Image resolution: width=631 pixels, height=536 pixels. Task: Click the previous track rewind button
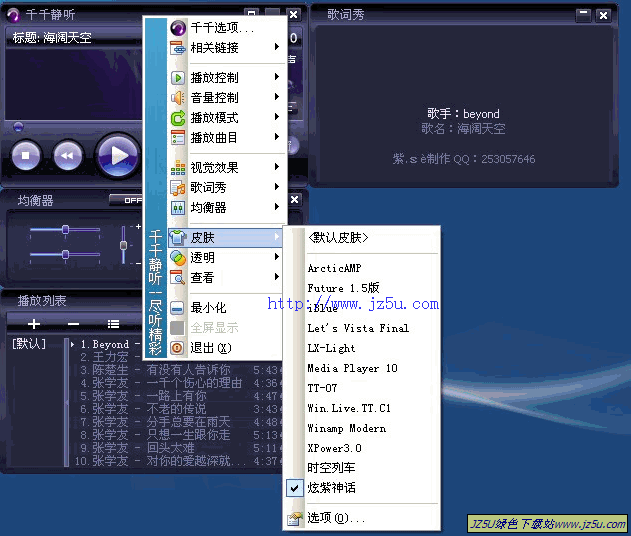pyautogui.click(x=68, y=155)
